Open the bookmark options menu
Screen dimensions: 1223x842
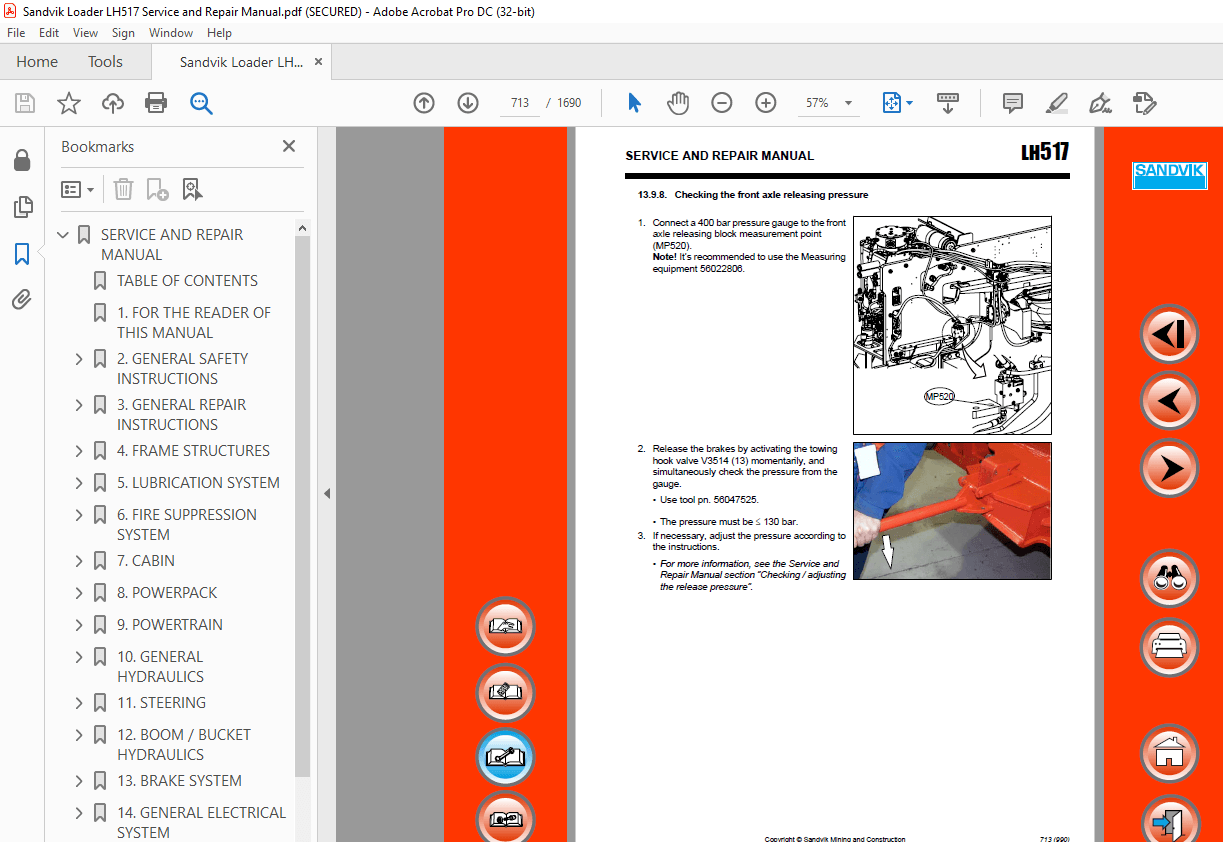pyautogui.click(x=77, y=189)
